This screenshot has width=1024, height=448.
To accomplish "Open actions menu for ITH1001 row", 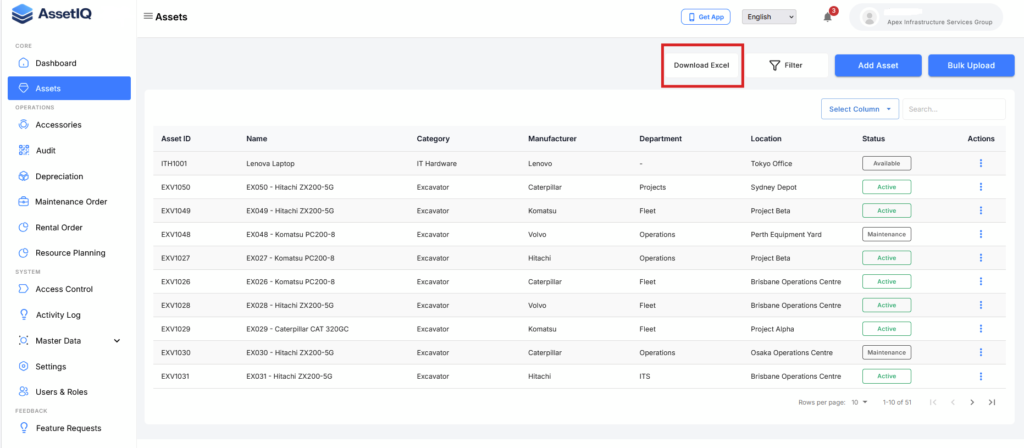I will (x=981, y=163).
